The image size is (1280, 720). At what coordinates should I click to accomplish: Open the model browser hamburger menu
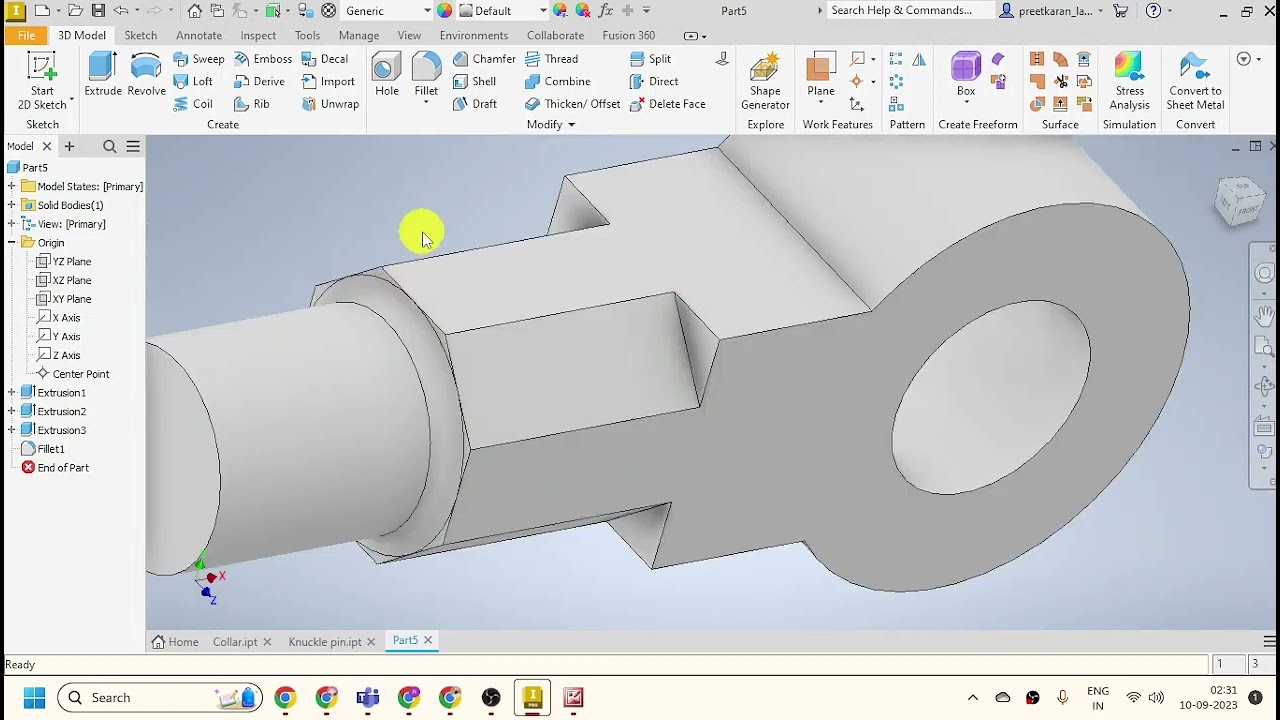132,146
